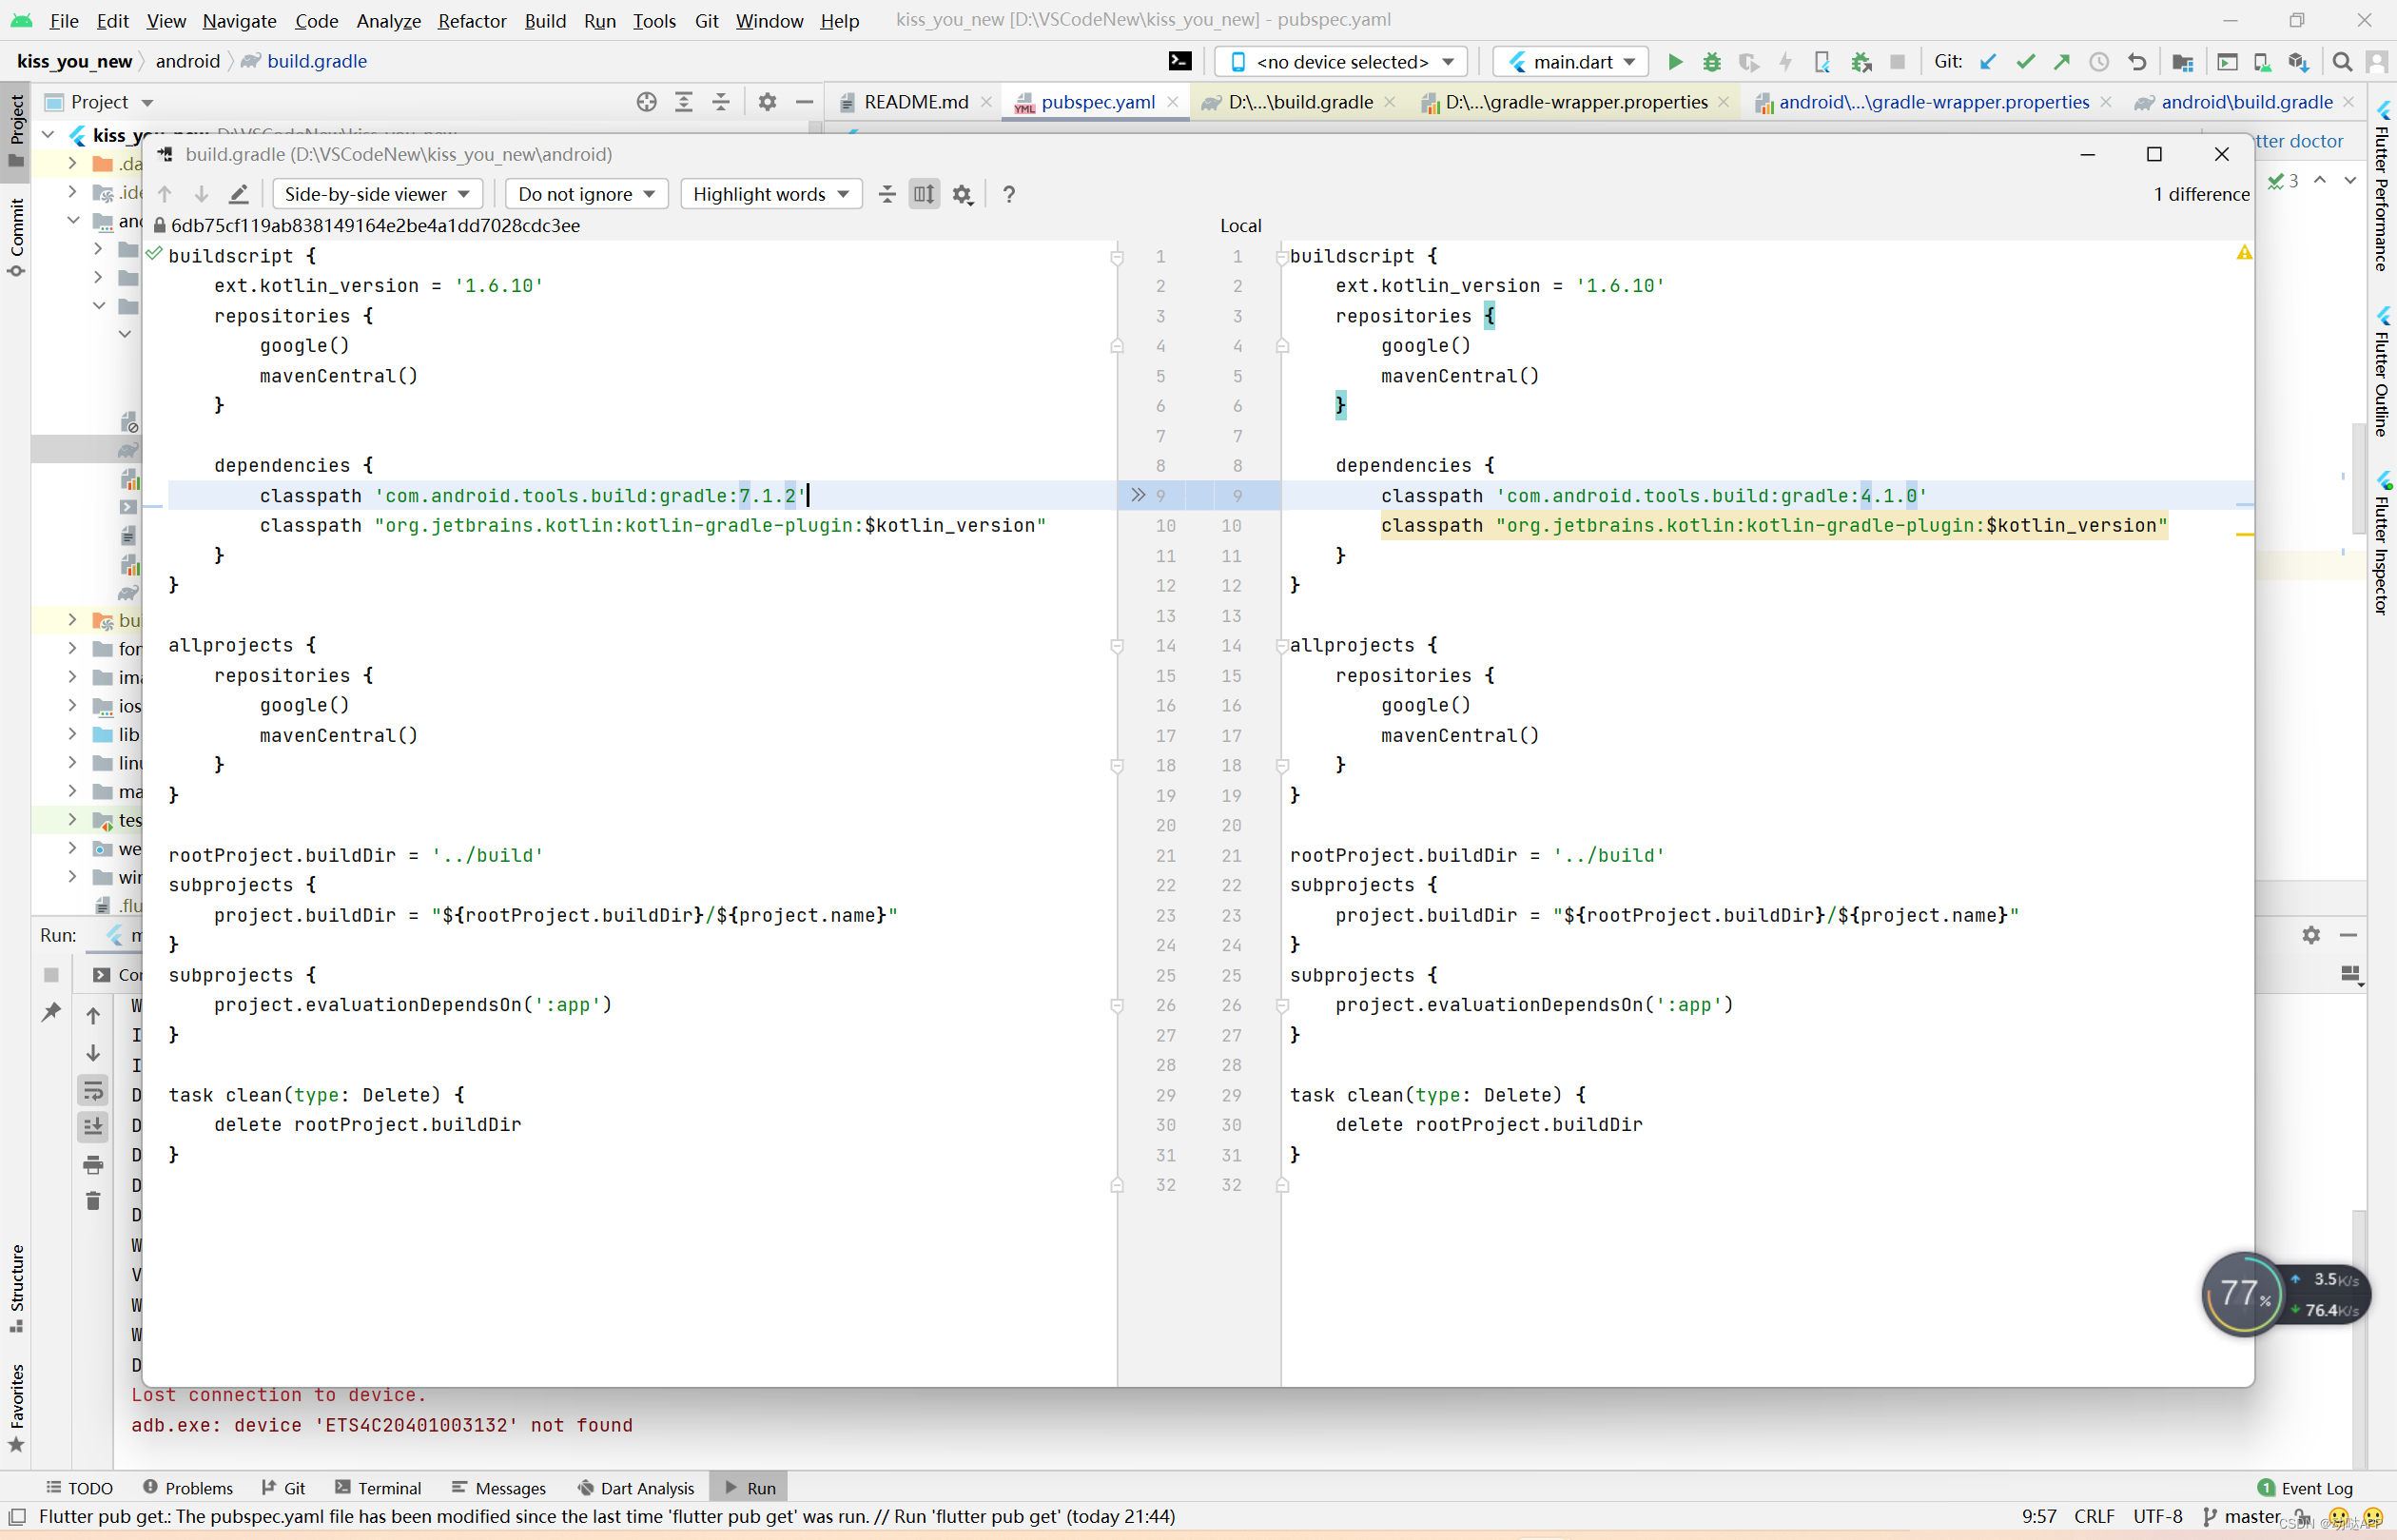This screenshot has width=2397, height=1540.
Task: Open diff viewer settings gear
Action: (x=962, y=194)
